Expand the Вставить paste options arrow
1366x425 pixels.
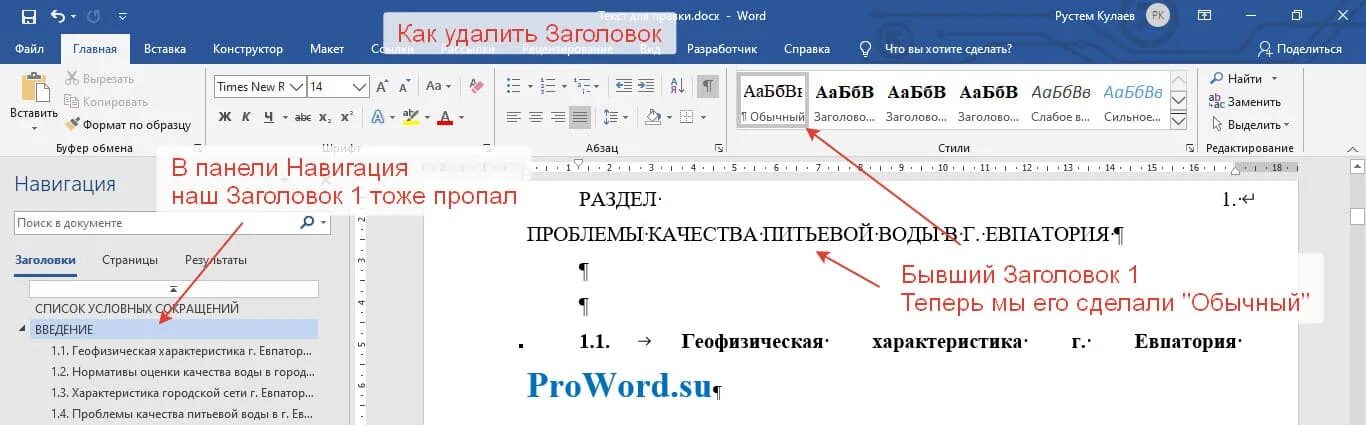33,128
